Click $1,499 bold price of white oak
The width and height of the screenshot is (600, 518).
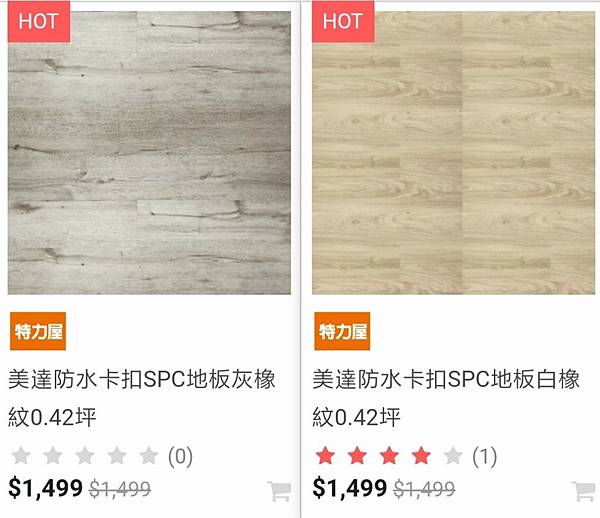(349, 488)
